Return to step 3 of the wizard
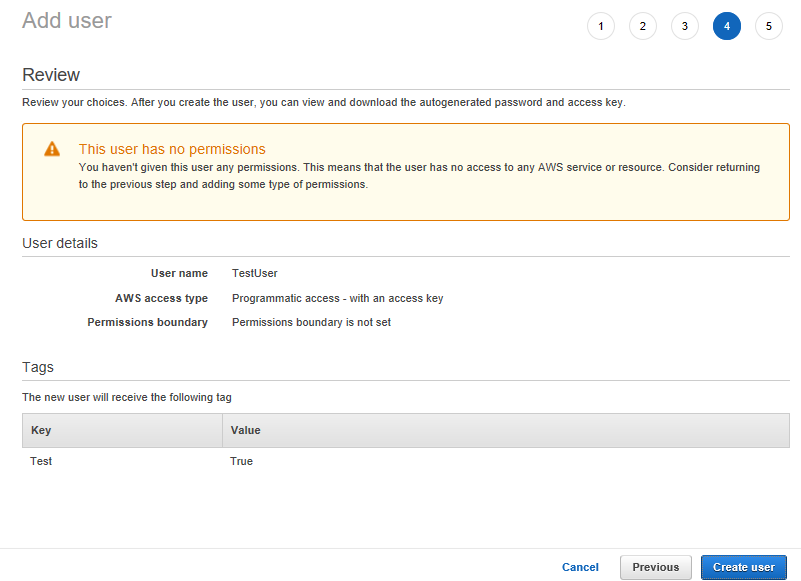This screenshot has width=801, height=581. (x=685, y=27)
